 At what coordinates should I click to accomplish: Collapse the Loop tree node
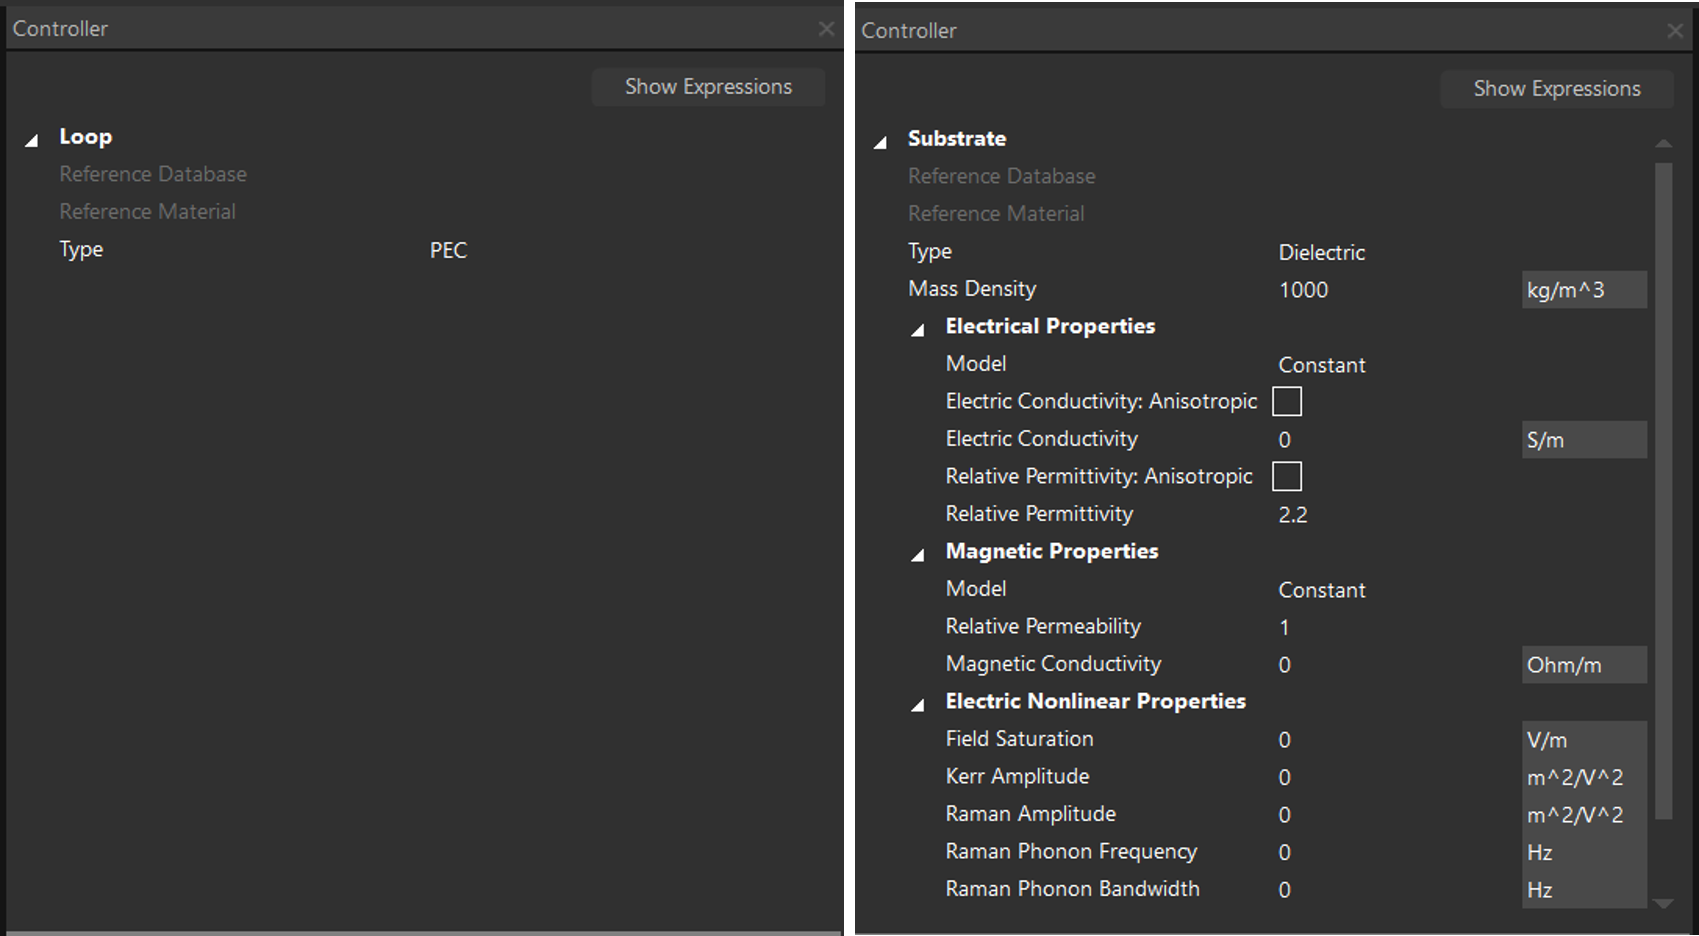[32, 140]
